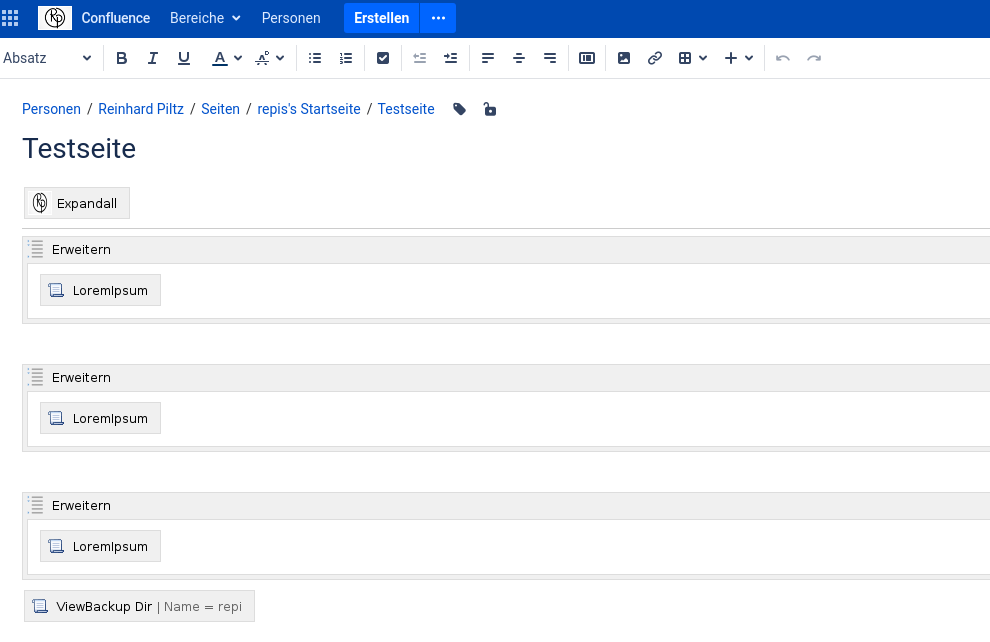Click the indent icon
This screenshot has height=642, width=990.
tap(451, 58)
